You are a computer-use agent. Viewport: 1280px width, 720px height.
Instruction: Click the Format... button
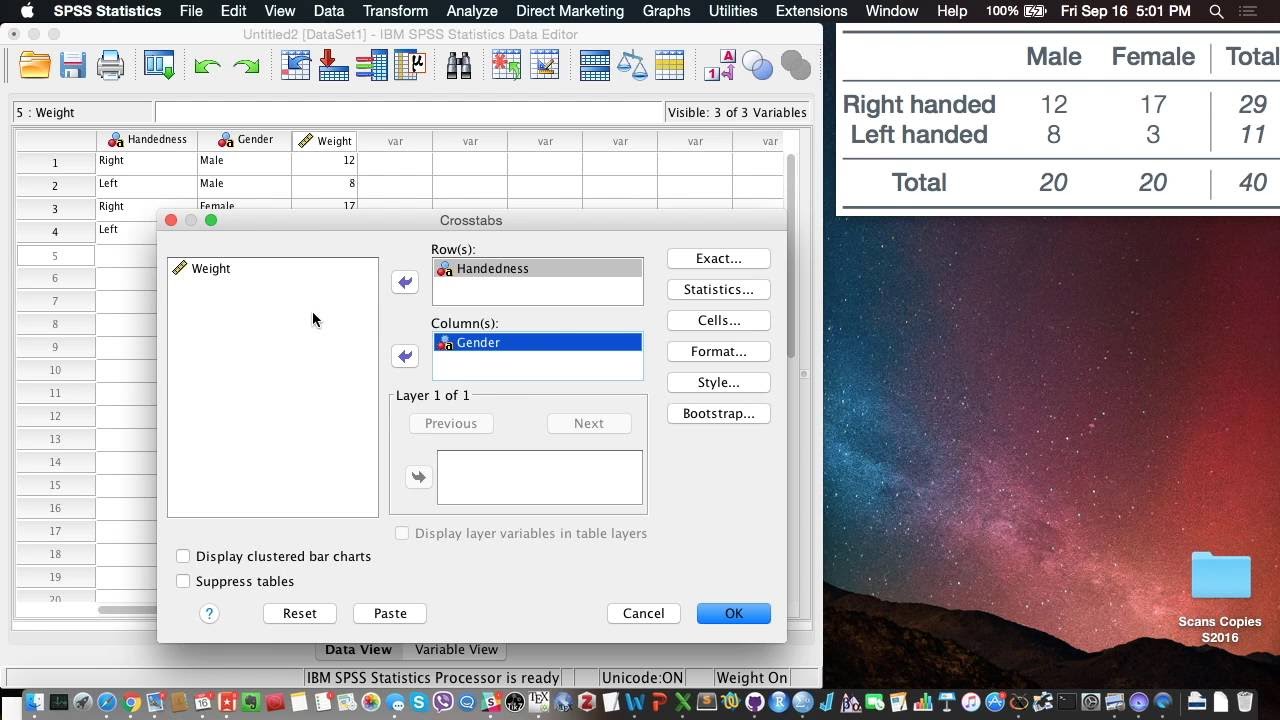tap(719, 351)
